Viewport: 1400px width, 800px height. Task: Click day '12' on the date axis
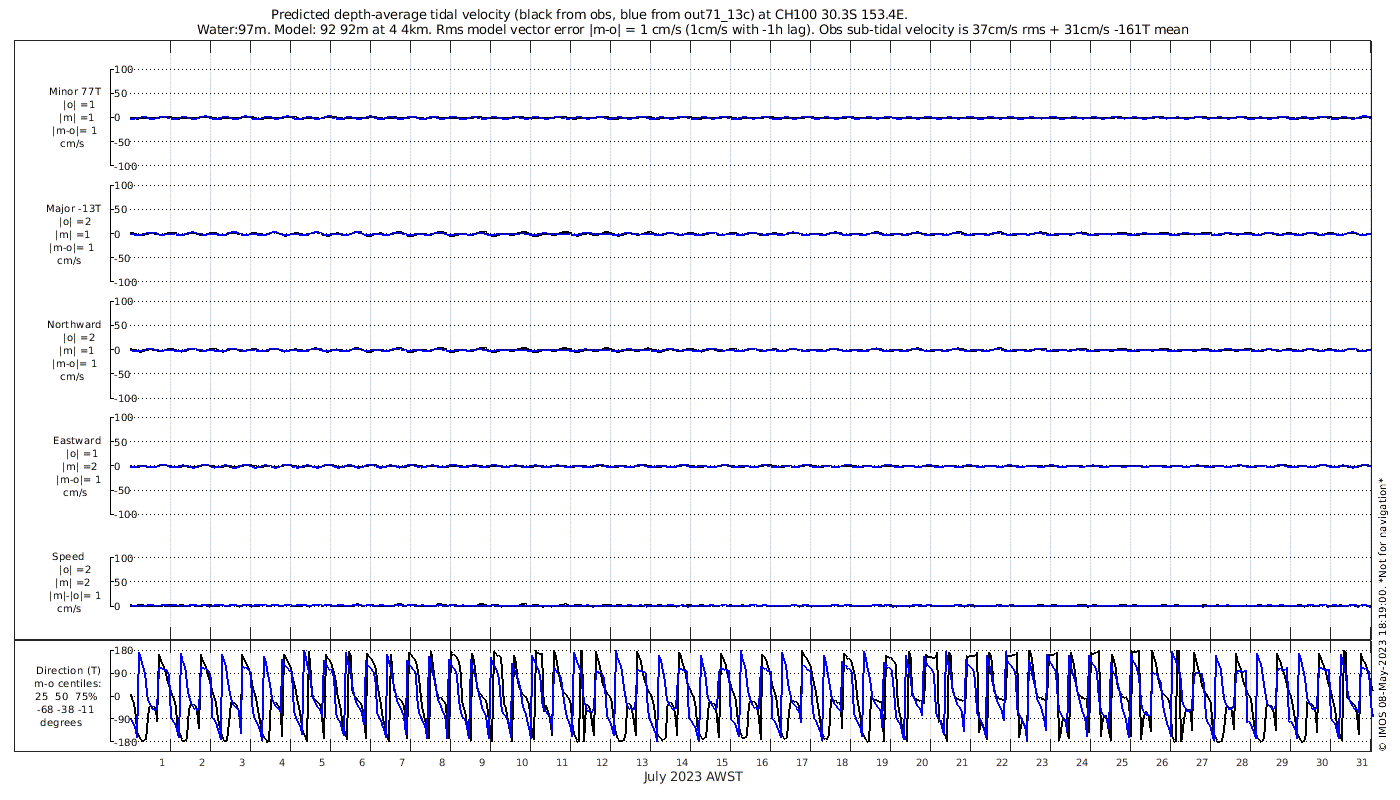pos(602,762)
